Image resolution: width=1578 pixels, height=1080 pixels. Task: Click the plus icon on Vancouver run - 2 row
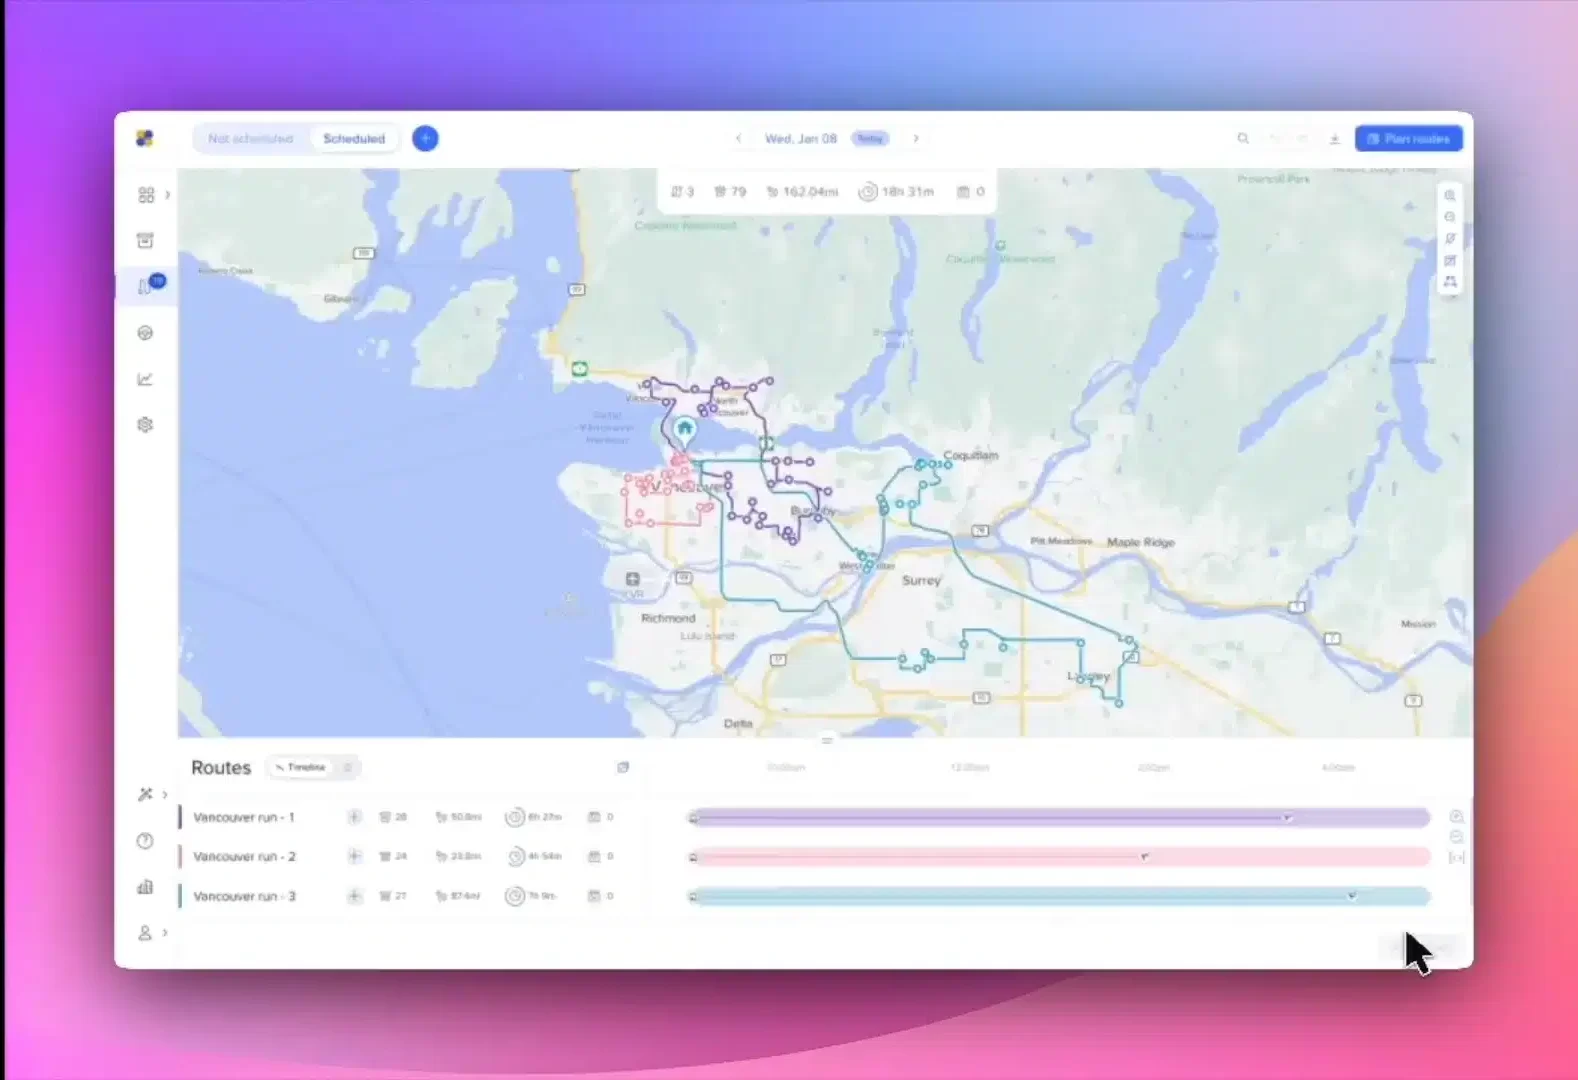click(x=354, y=856)
